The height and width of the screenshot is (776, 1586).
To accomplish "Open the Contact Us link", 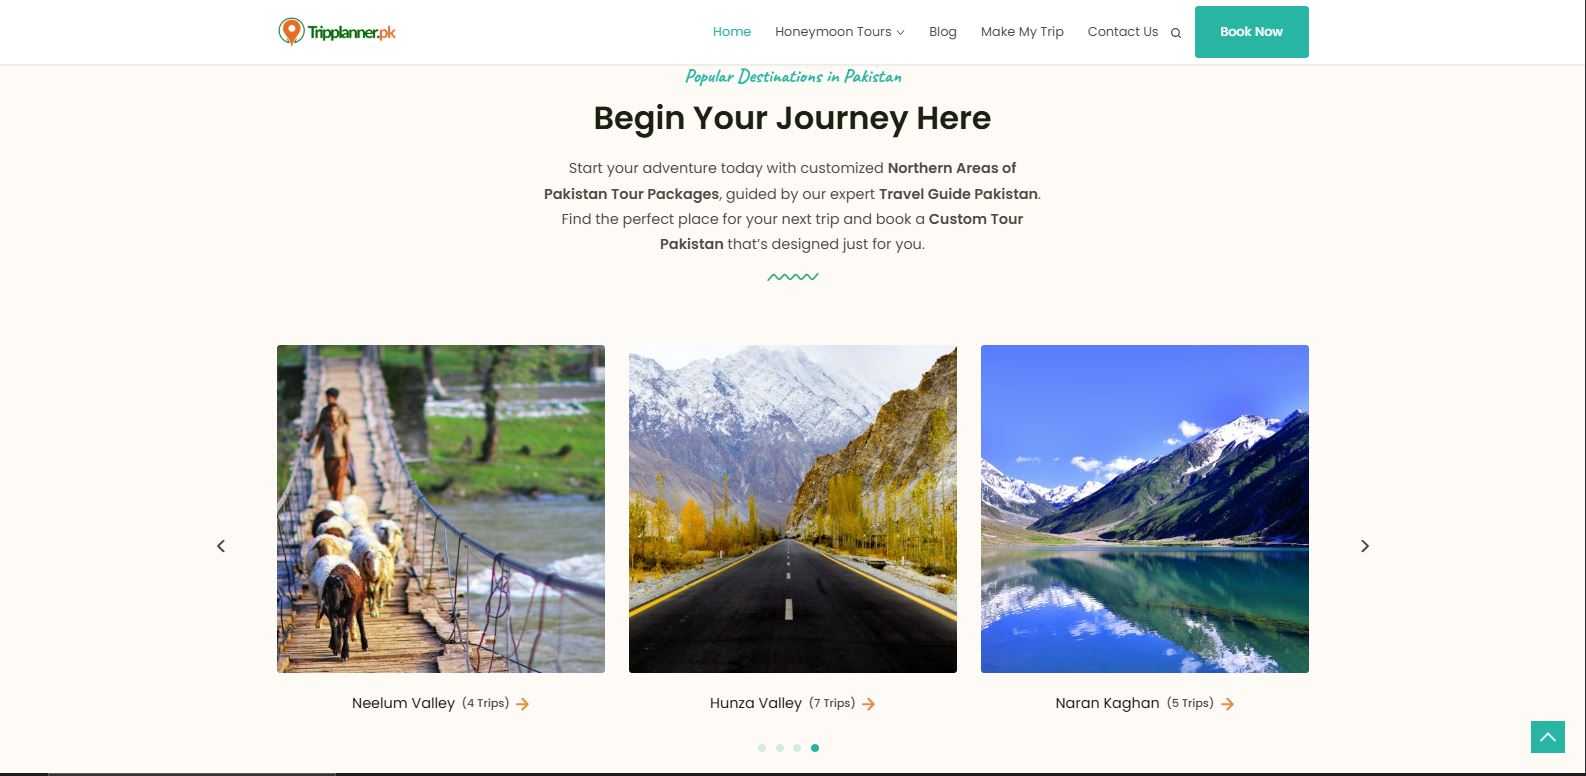I will (x=1123, y=32).
